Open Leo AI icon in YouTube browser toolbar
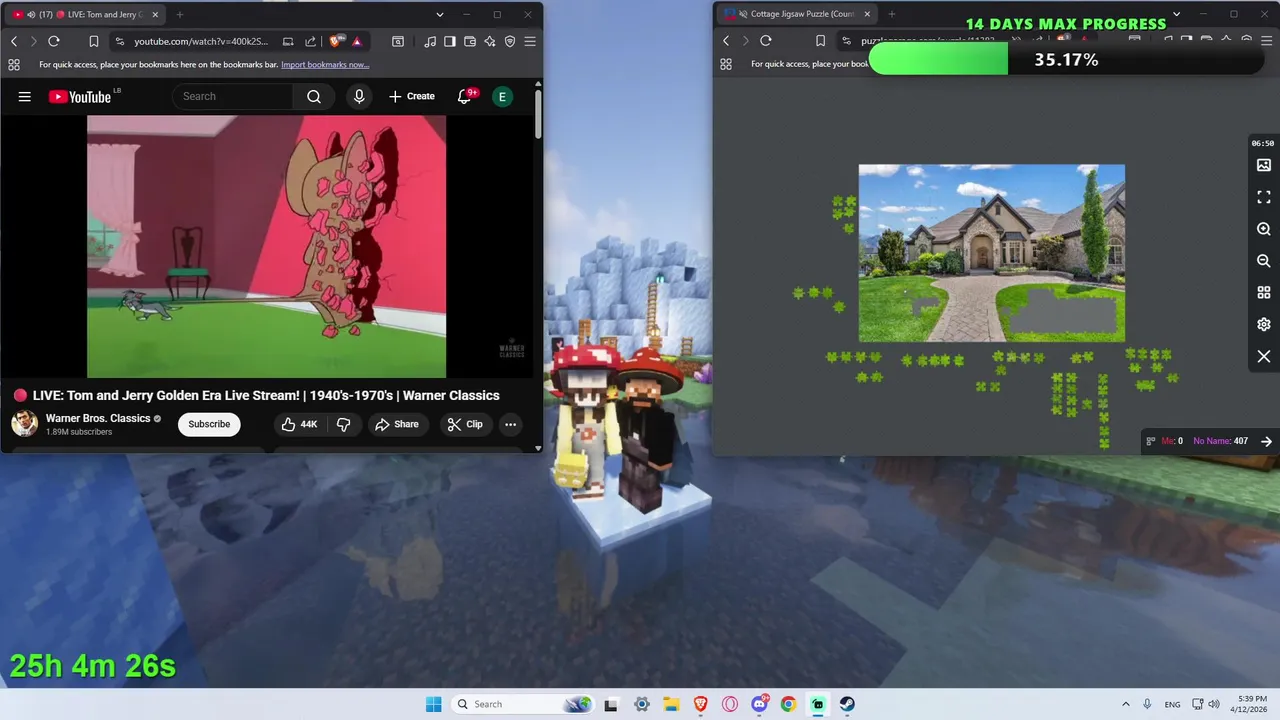Viewport: 1280px width, 720px height. click(x=490, y=41)
